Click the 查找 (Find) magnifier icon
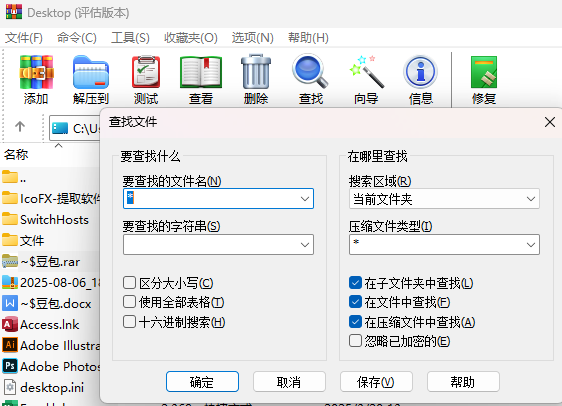The height and width of the screenshot is (406, 562). tap(310, 71)
